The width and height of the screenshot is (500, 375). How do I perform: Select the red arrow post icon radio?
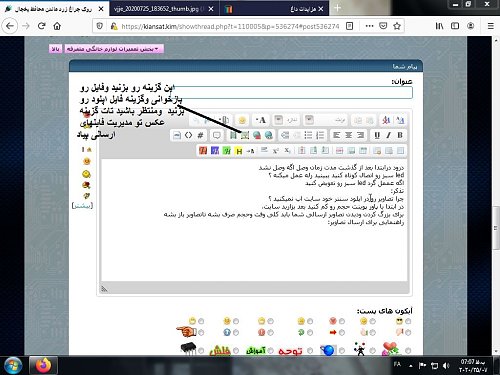(x=342, y=332)
